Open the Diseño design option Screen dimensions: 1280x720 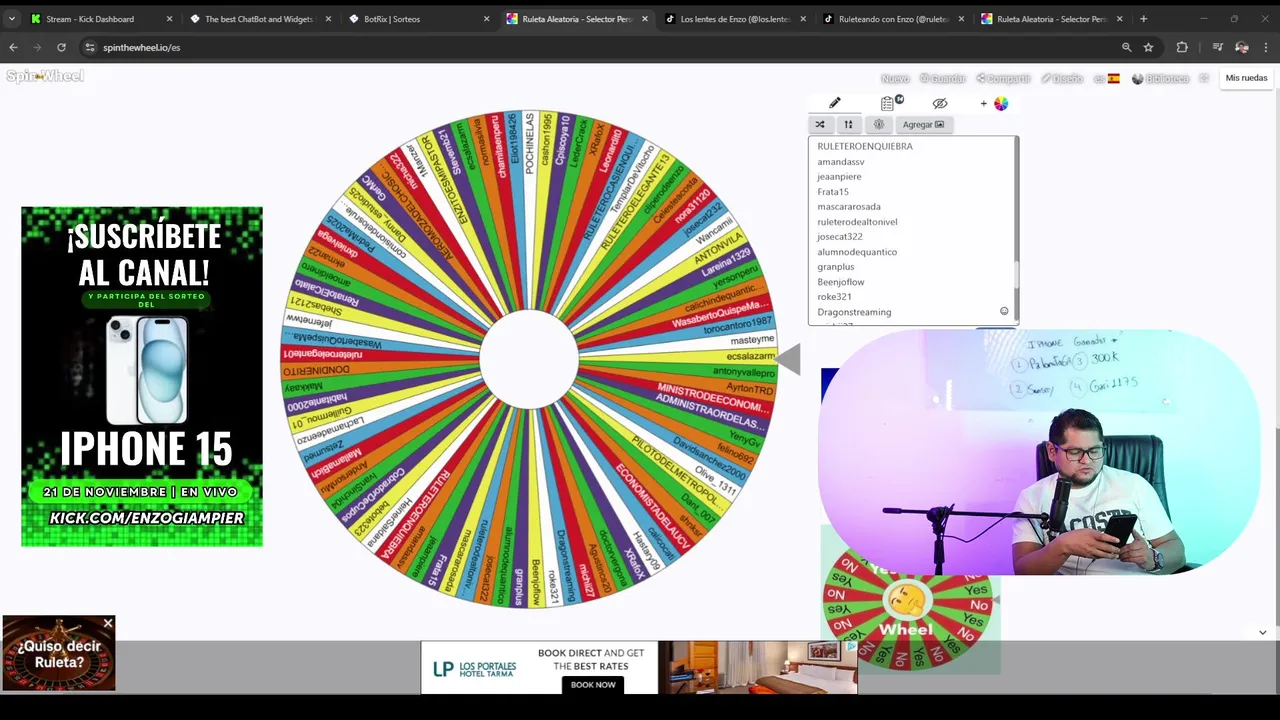point(1062,78)
